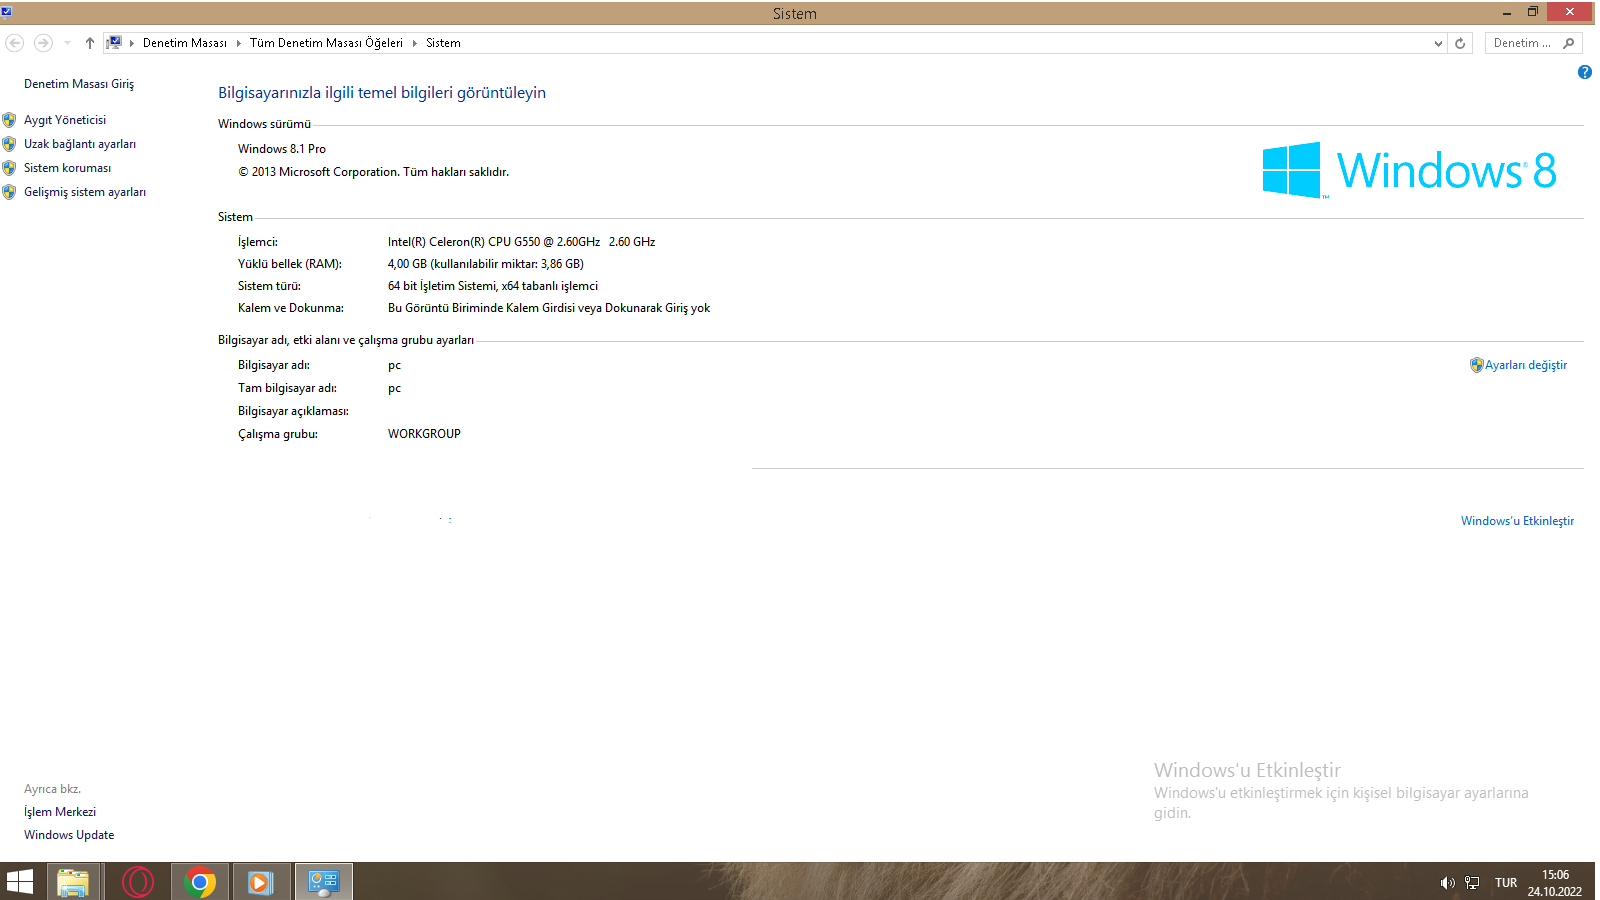
Task: Click the Yüklü bellek (RAM): label
Action: 290,264
